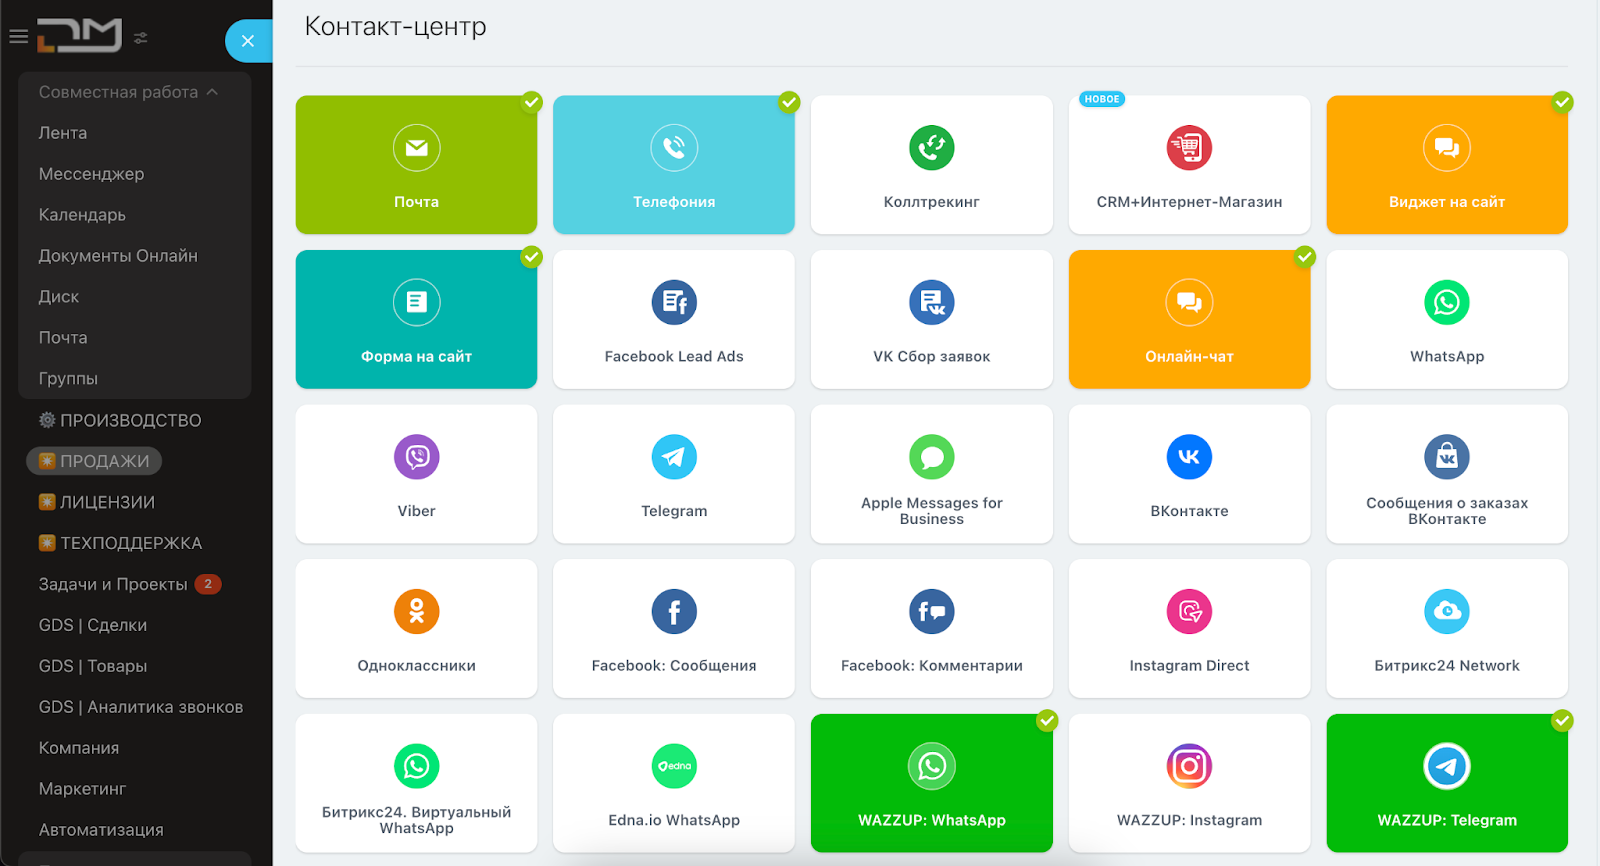The image size is (1600, 866).
Task: Click the Одноклассники channel icon
Action: click(416, 611)
